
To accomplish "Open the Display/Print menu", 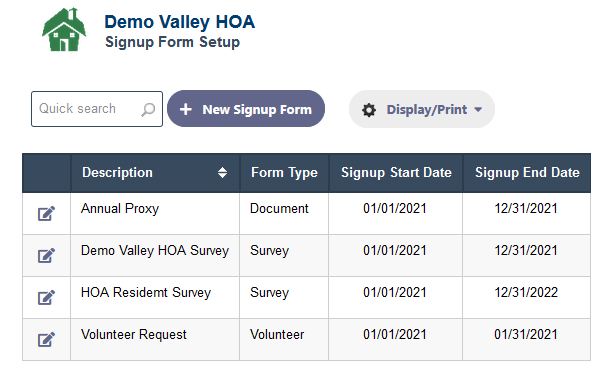I will [422, 109].
